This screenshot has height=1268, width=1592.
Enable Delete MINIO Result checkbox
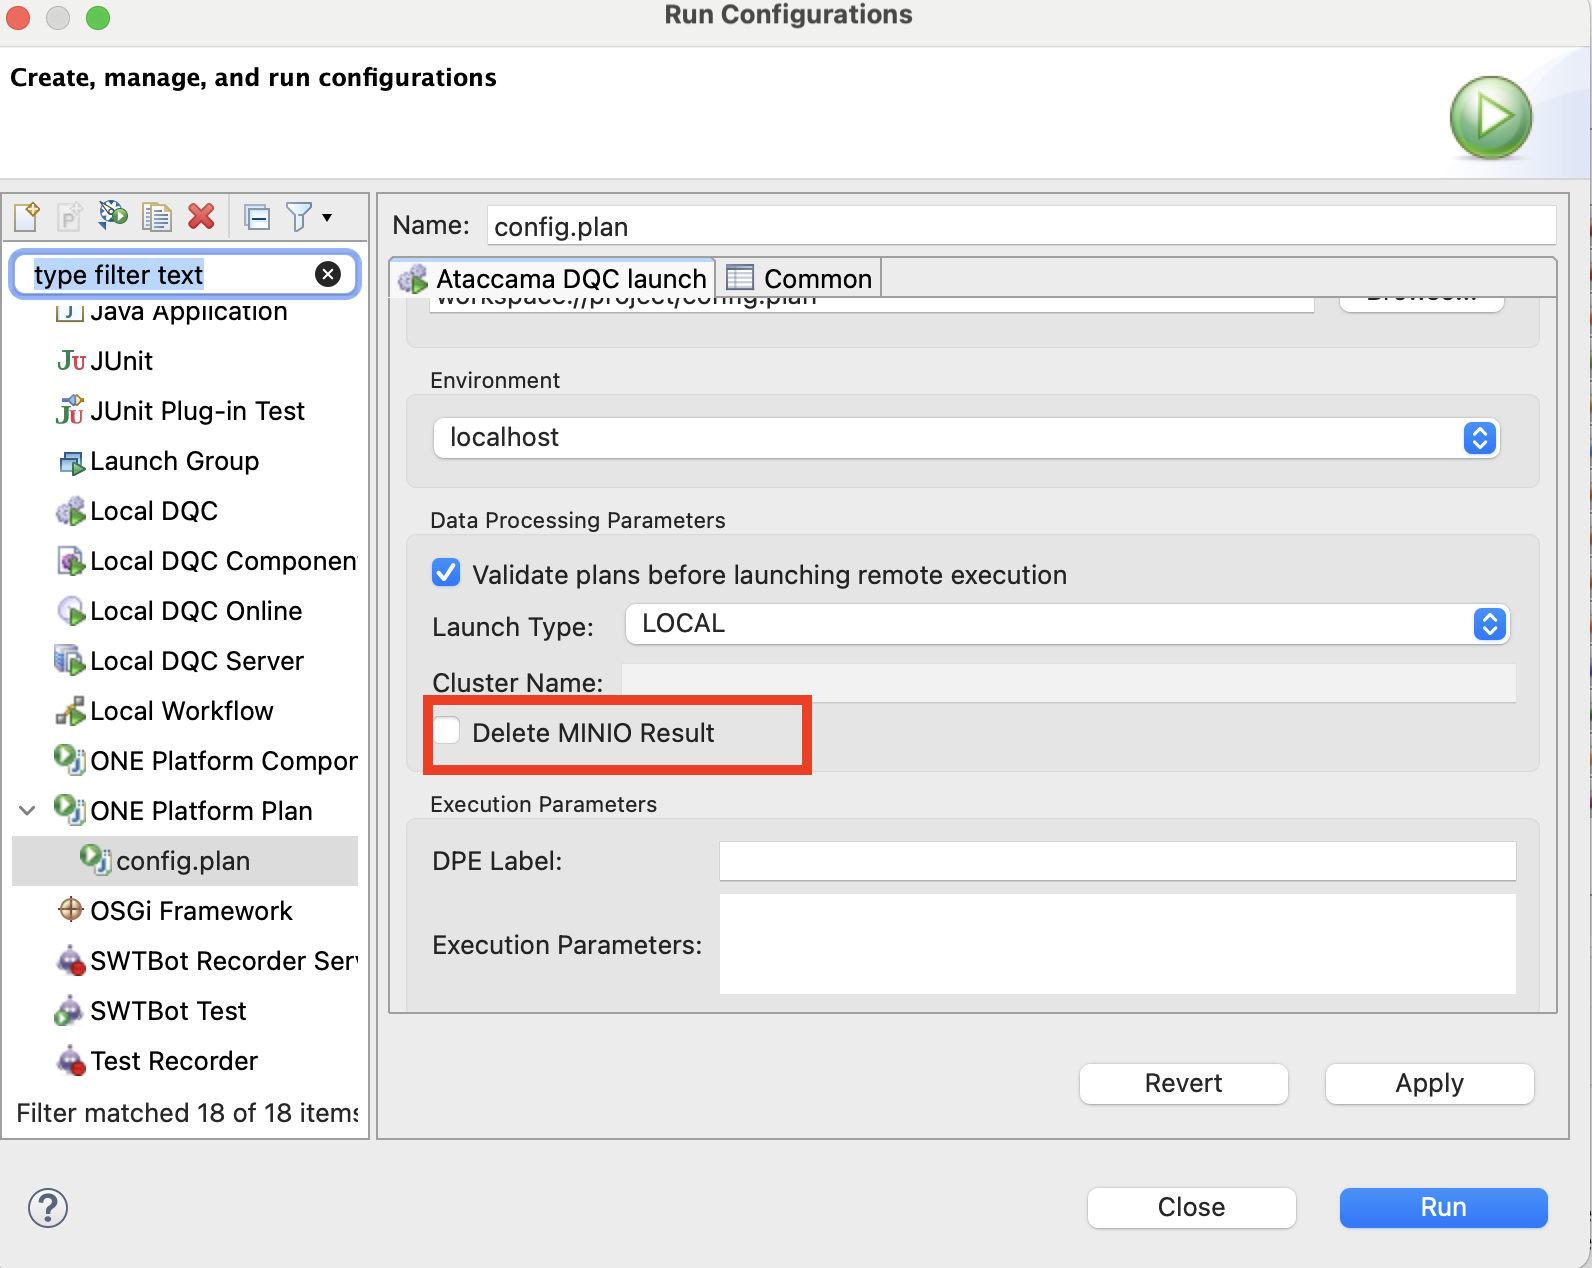click(446, 731)
